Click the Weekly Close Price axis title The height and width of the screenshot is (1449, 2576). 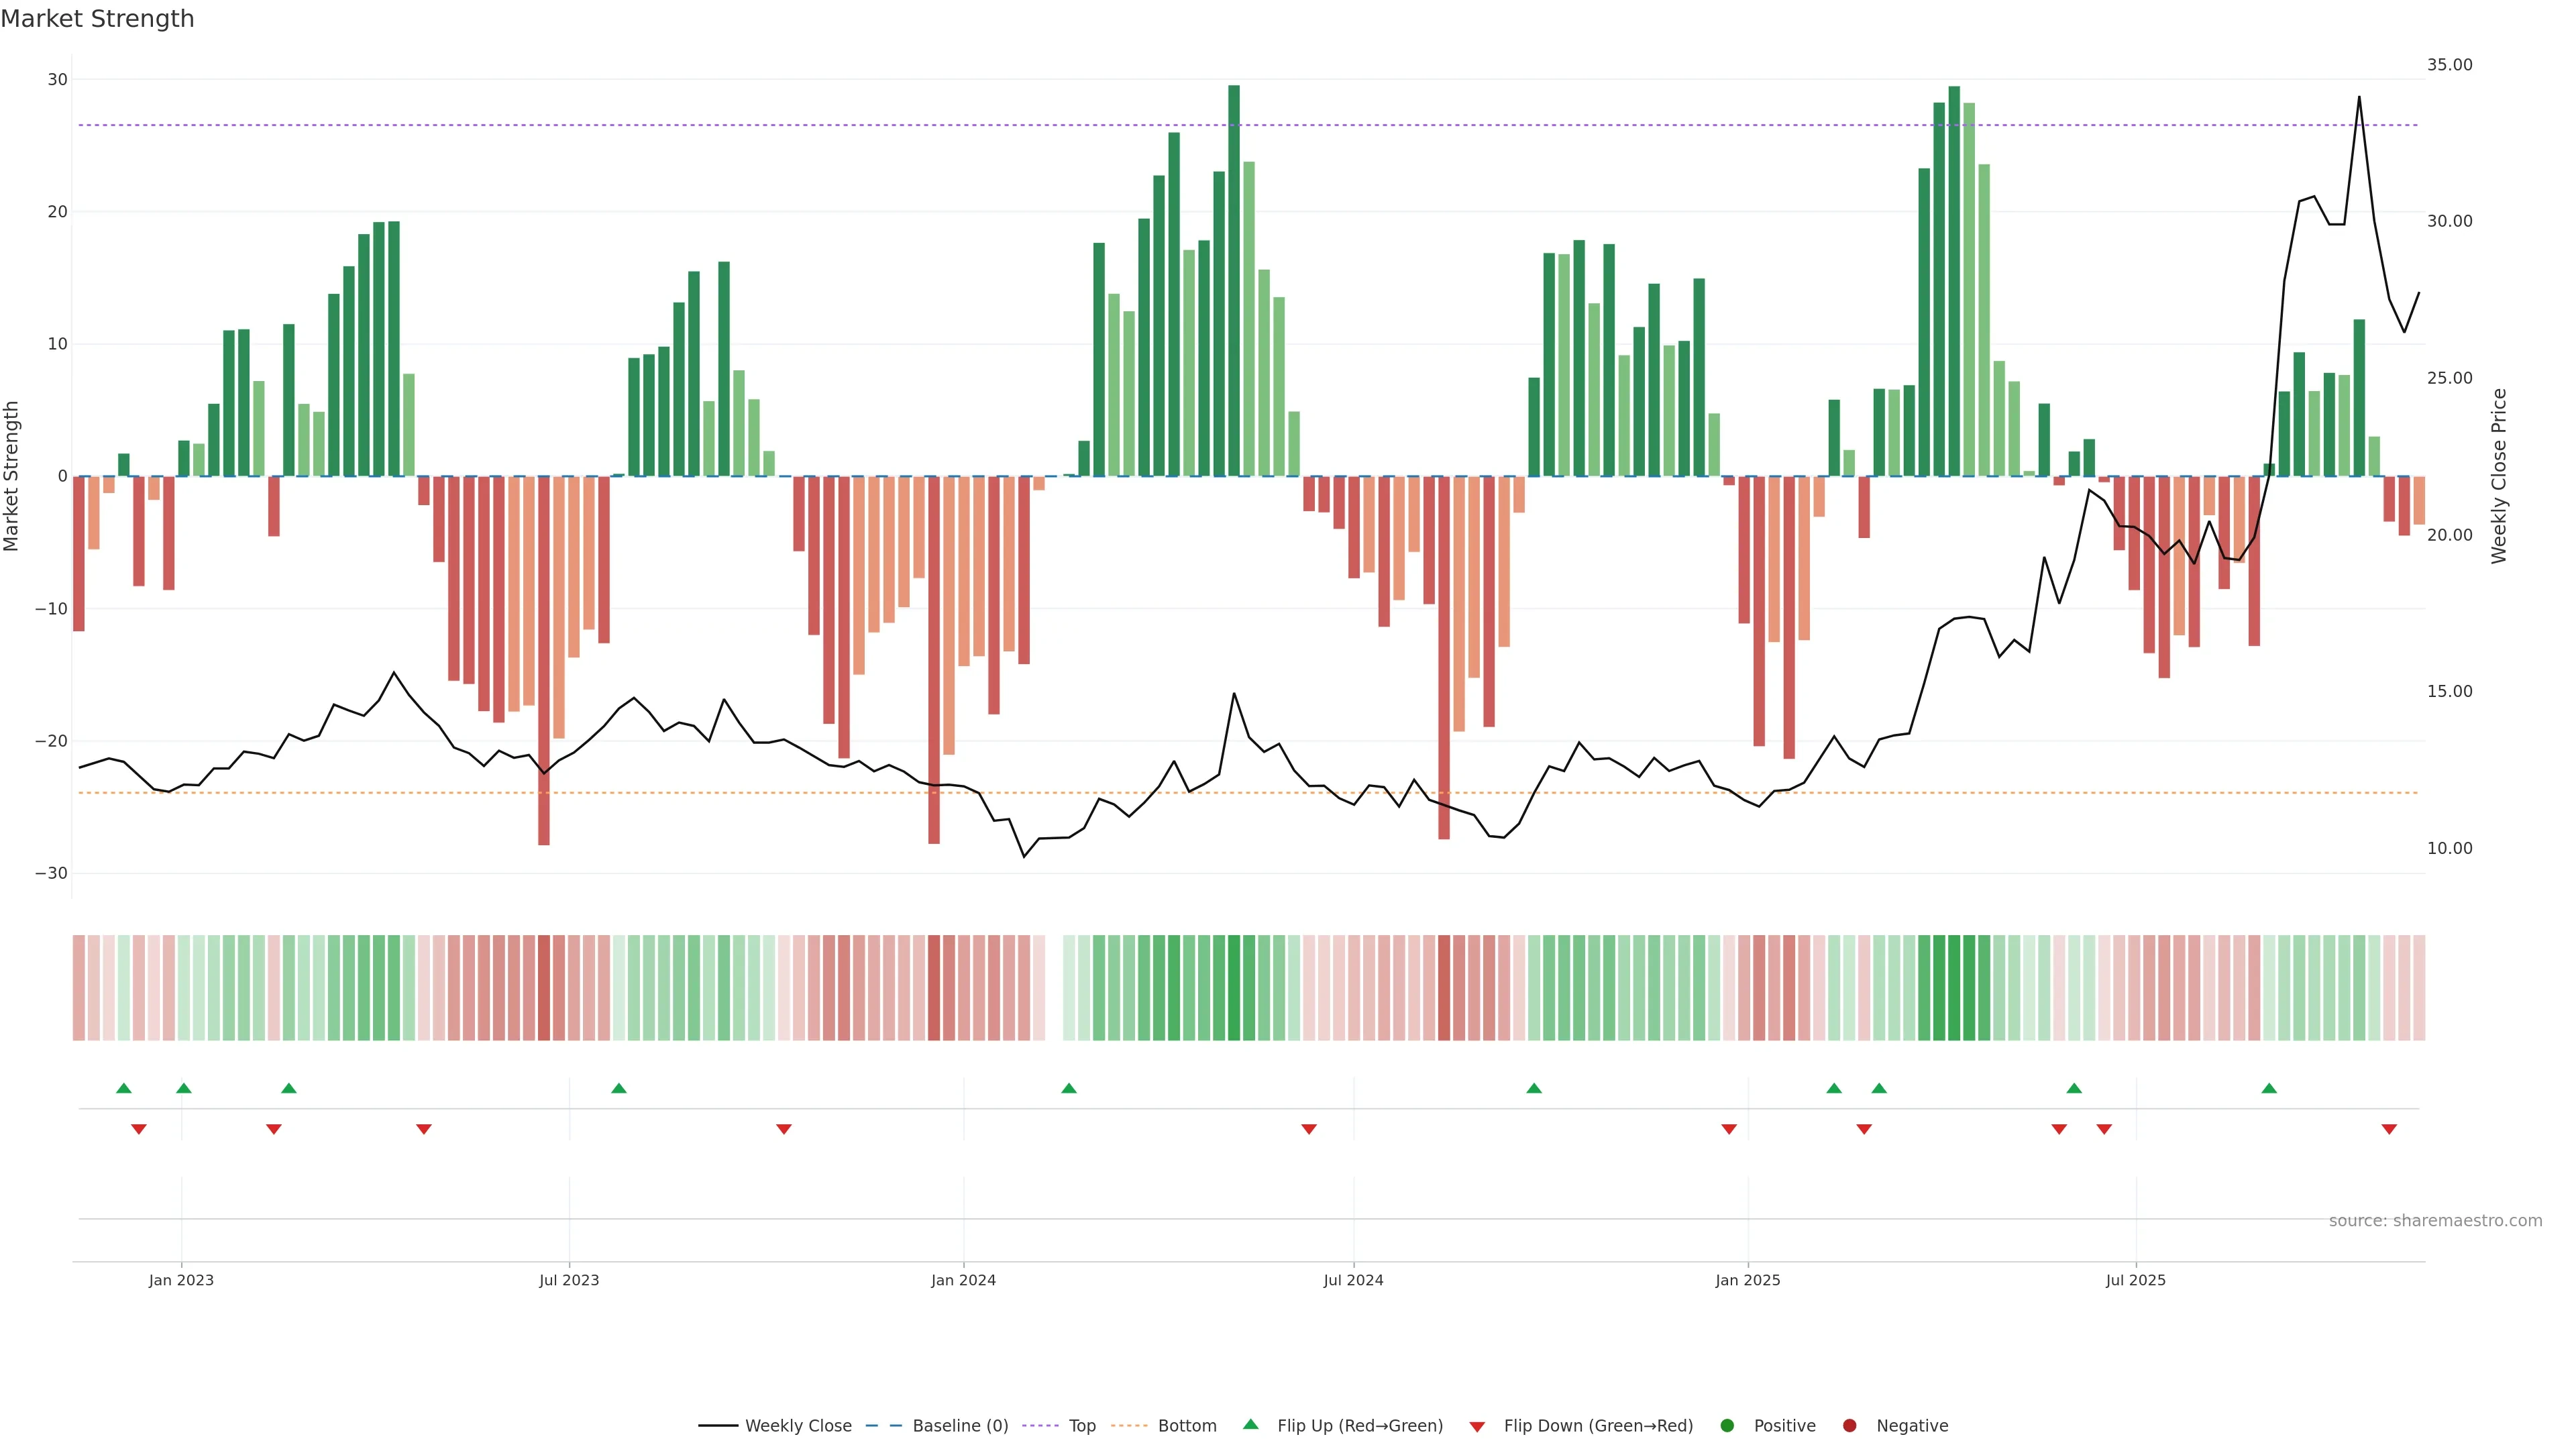[x=2499, y=476]
